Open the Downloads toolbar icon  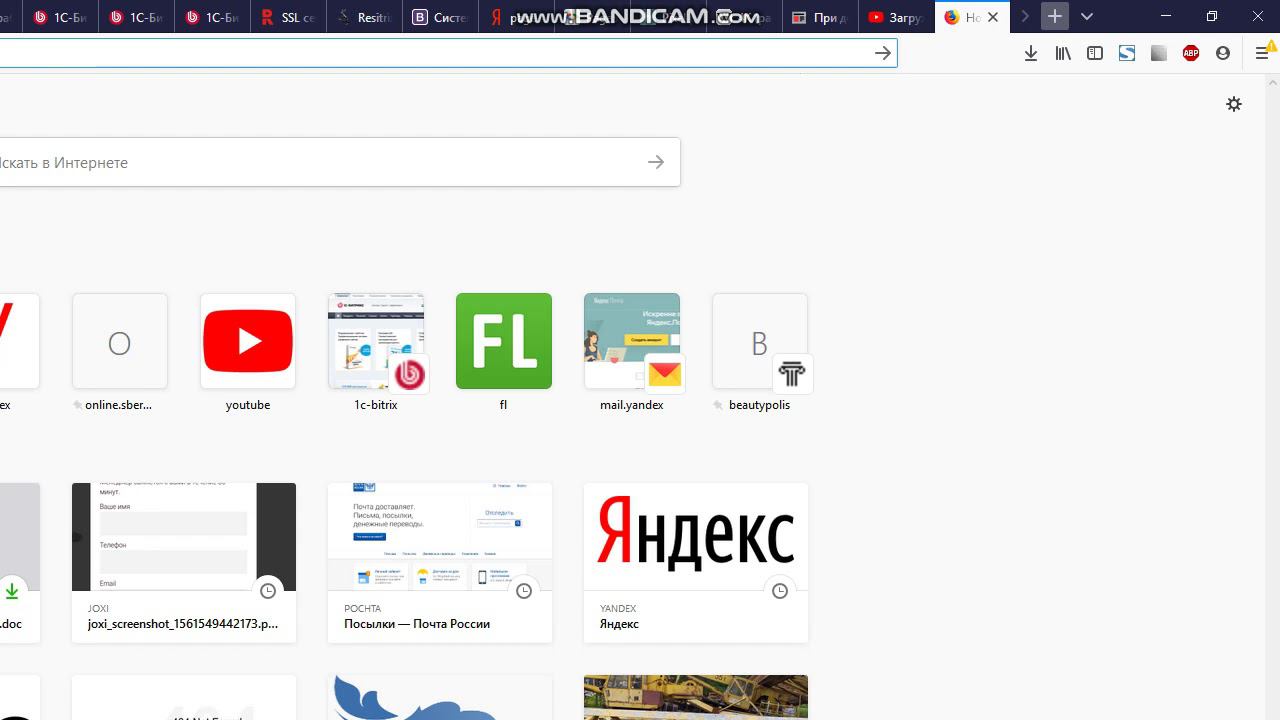pyautogui.click(x=1031, y=53)
